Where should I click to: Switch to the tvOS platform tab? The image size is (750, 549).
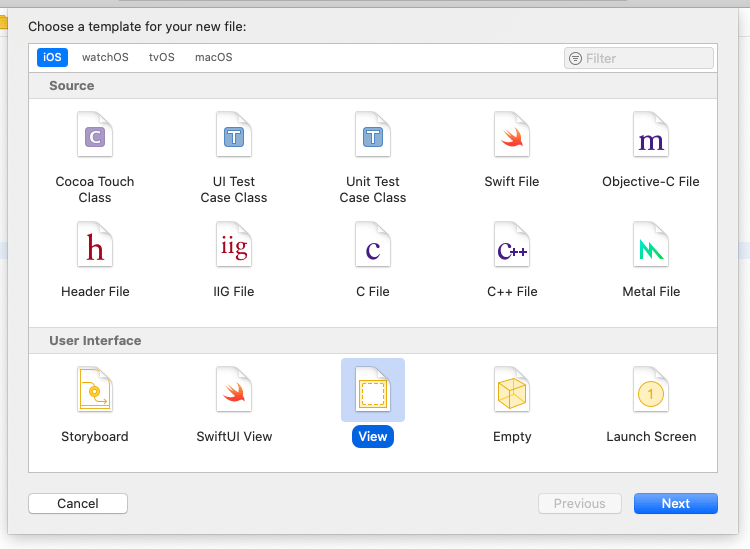click(x=162, y=58)
